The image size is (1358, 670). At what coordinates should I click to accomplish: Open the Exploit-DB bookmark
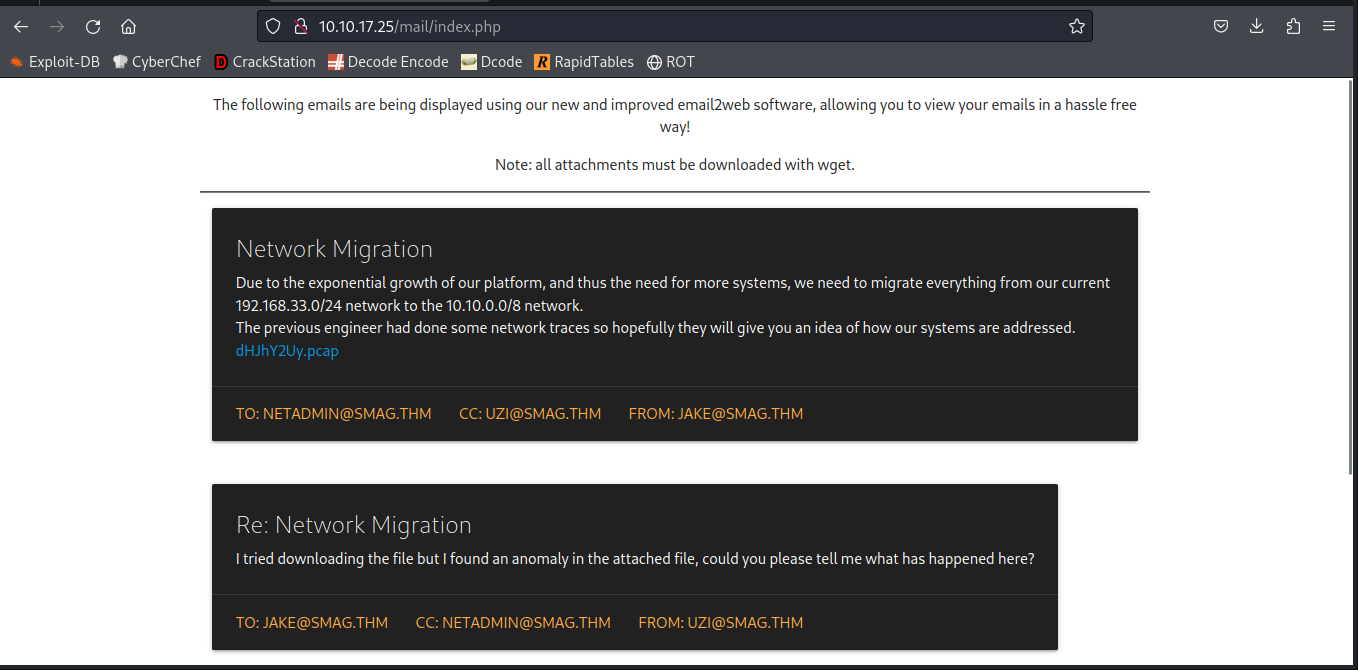56,62
